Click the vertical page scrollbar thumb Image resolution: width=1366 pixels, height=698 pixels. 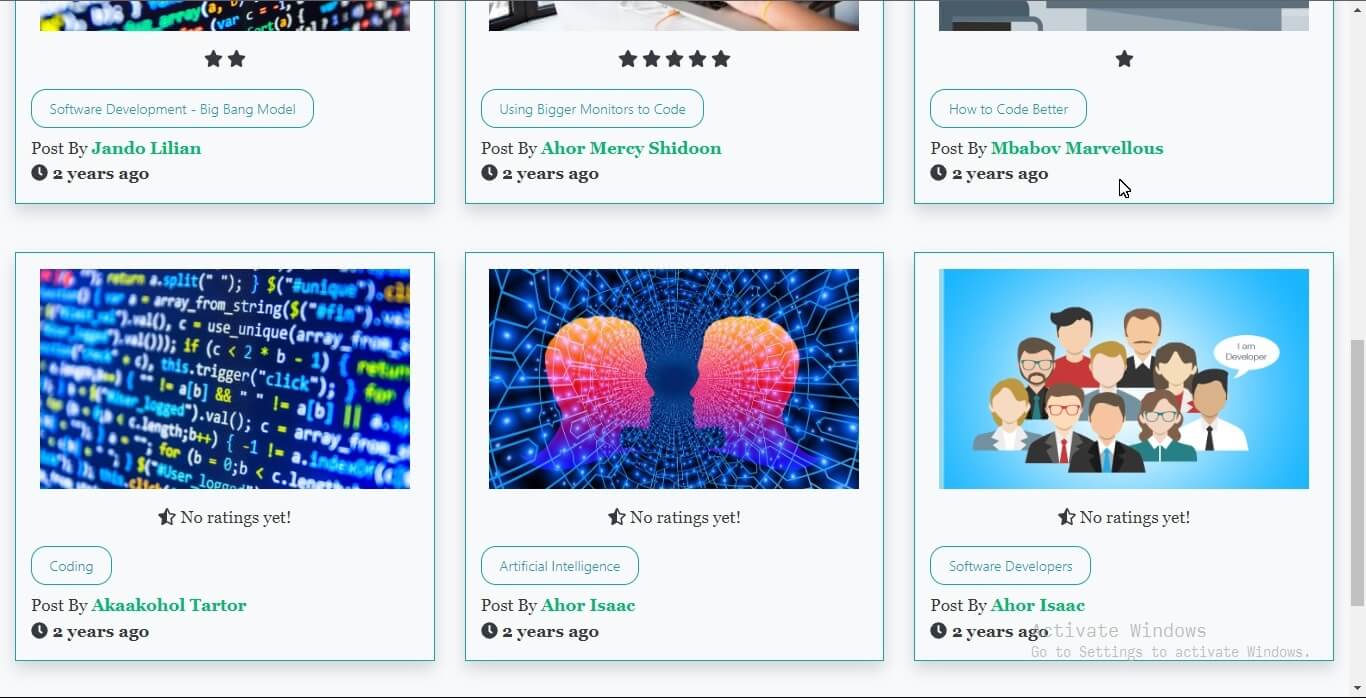coord(1357,472)
